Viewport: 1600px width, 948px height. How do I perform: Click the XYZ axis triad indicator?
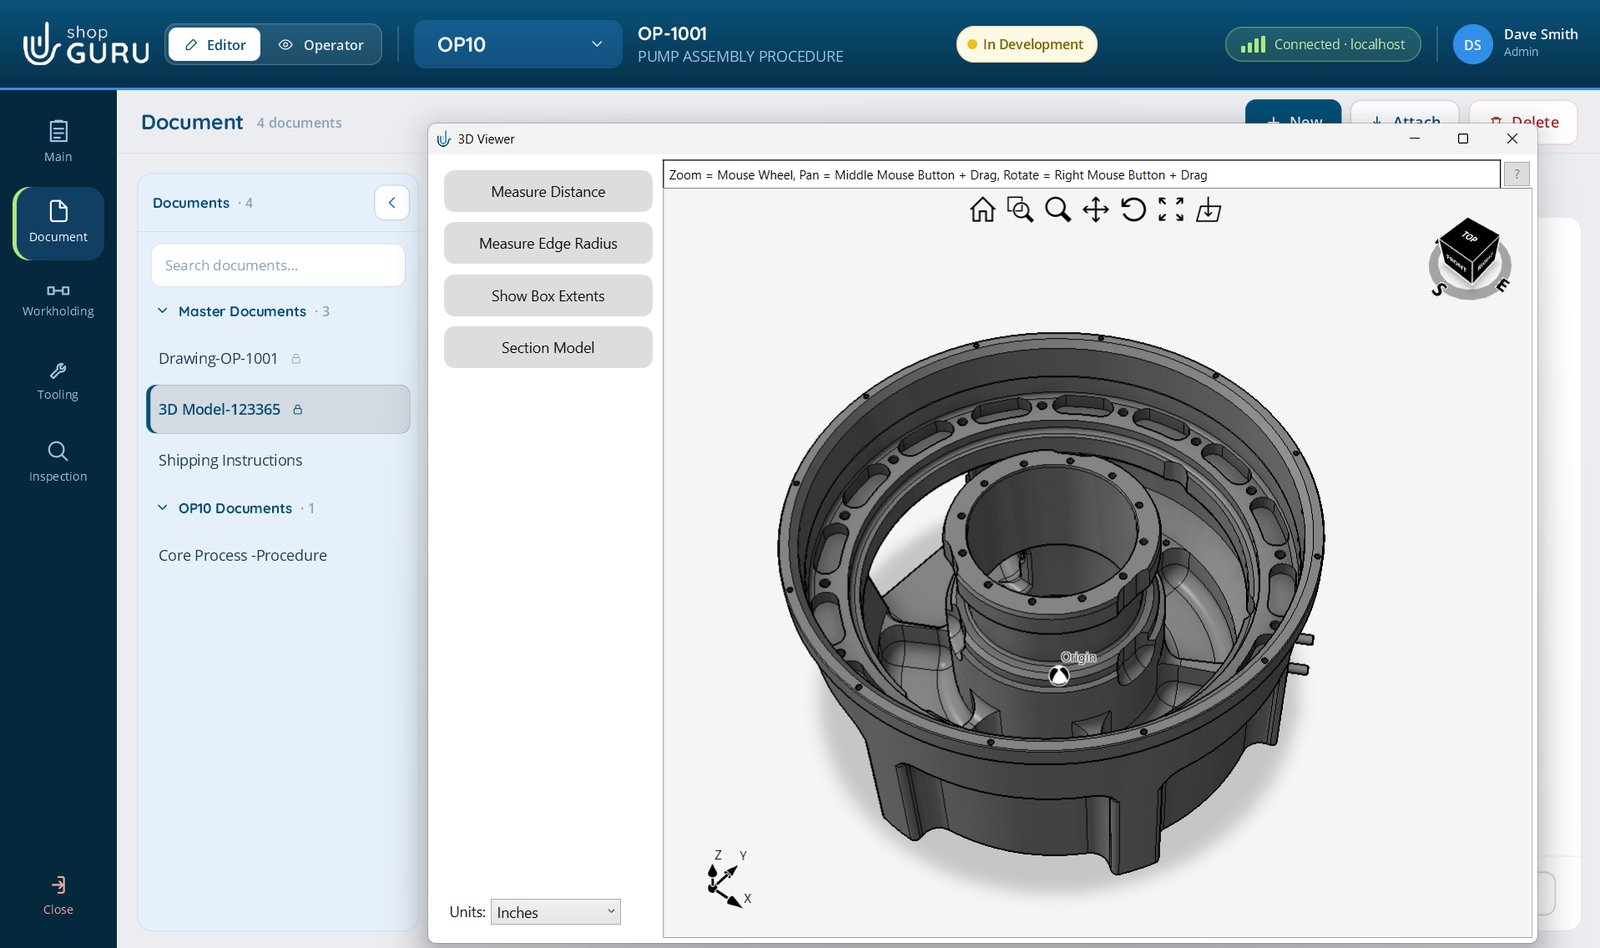pyautogui.click(x=729, y=880)
